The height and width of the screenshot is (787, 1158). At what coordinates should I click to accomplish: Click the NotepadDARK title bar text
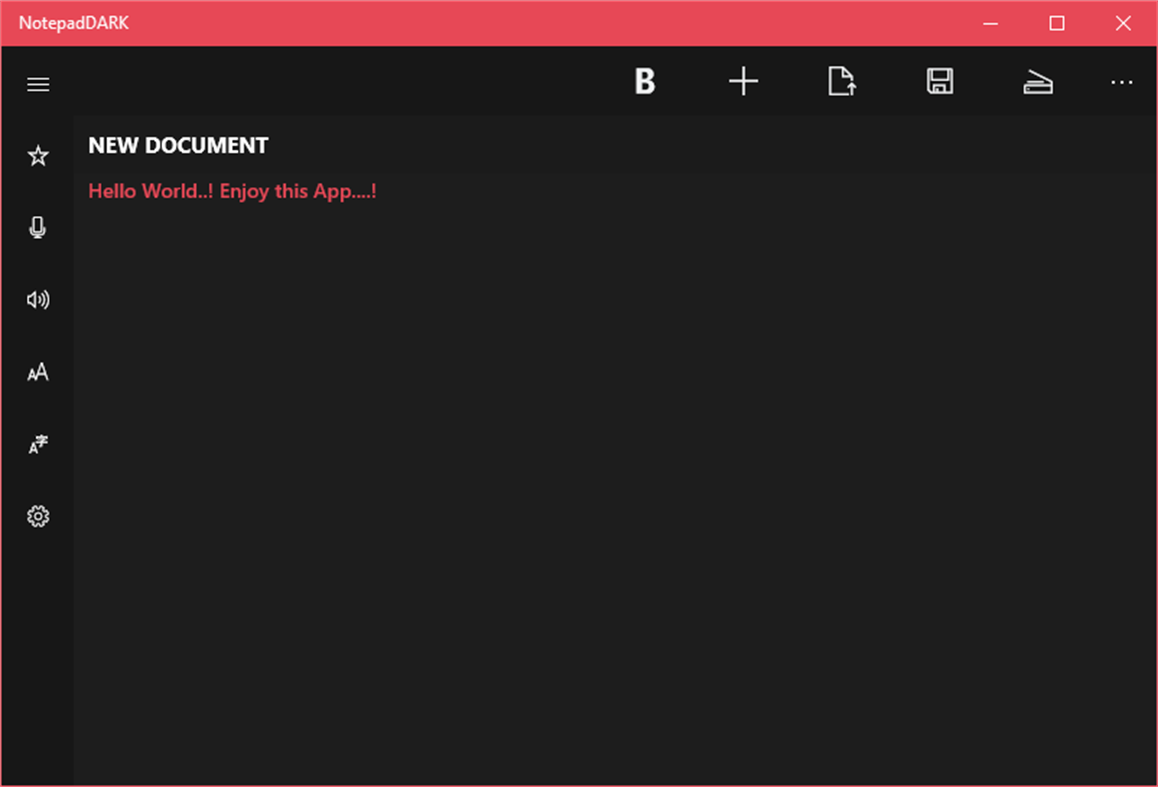pyautogui.click(x=74, y=22)
